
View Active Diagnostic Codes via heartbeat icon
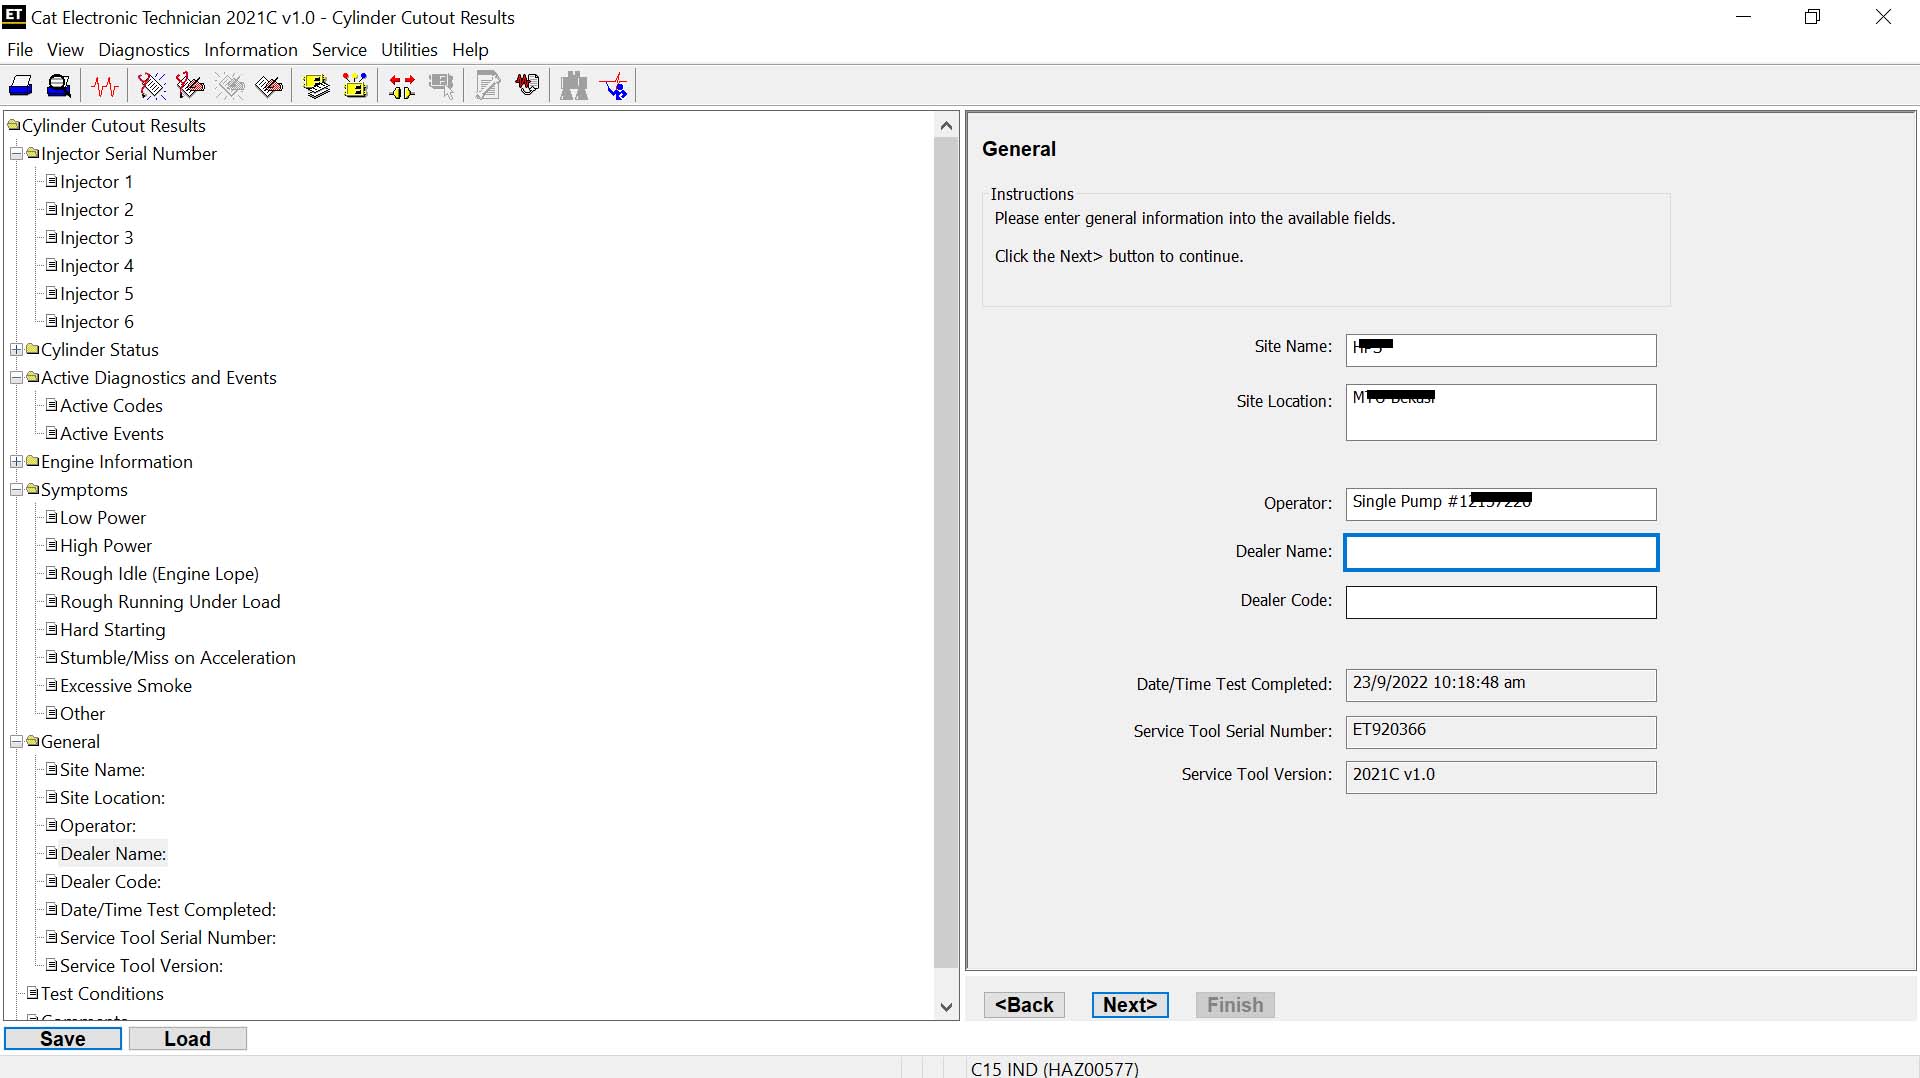pos(105,85)
